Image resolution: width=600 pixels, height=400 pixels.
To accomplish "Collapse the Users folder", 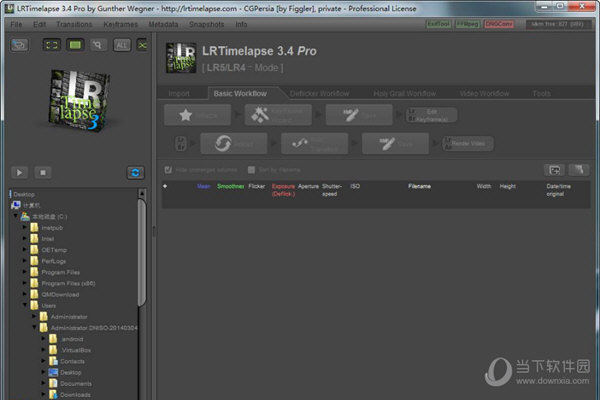I will pyautogui.click(x=25, y=305).
